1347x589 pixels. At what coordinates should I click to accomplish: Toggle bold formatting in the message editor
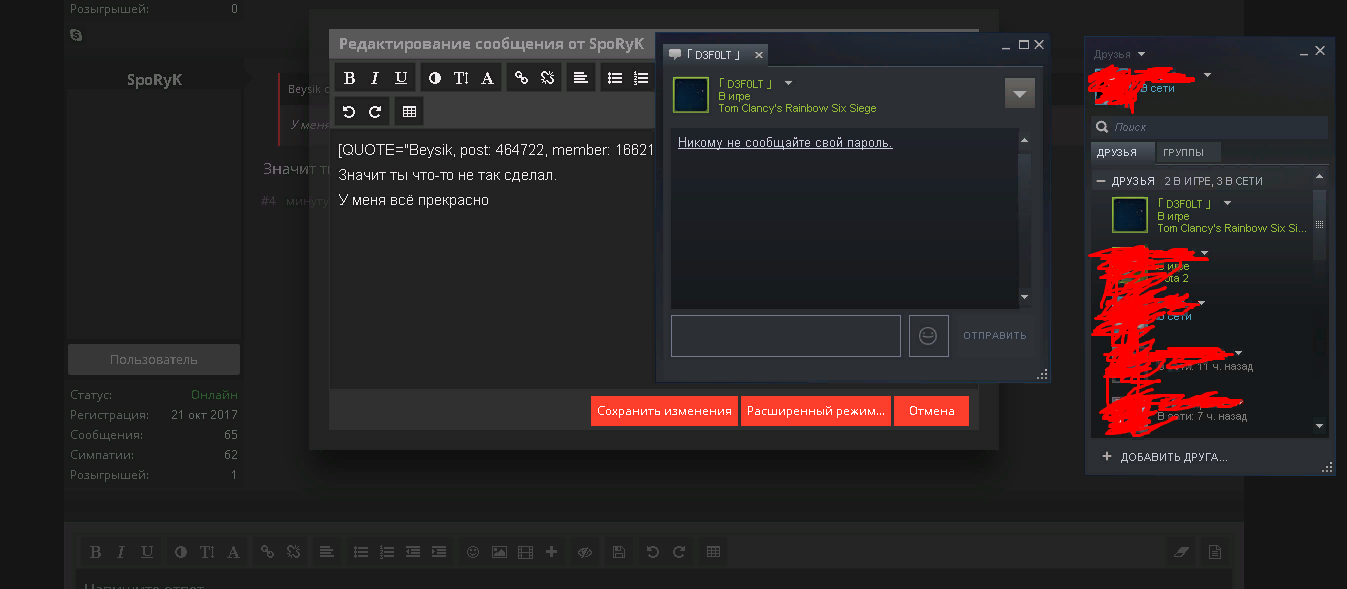349,76
